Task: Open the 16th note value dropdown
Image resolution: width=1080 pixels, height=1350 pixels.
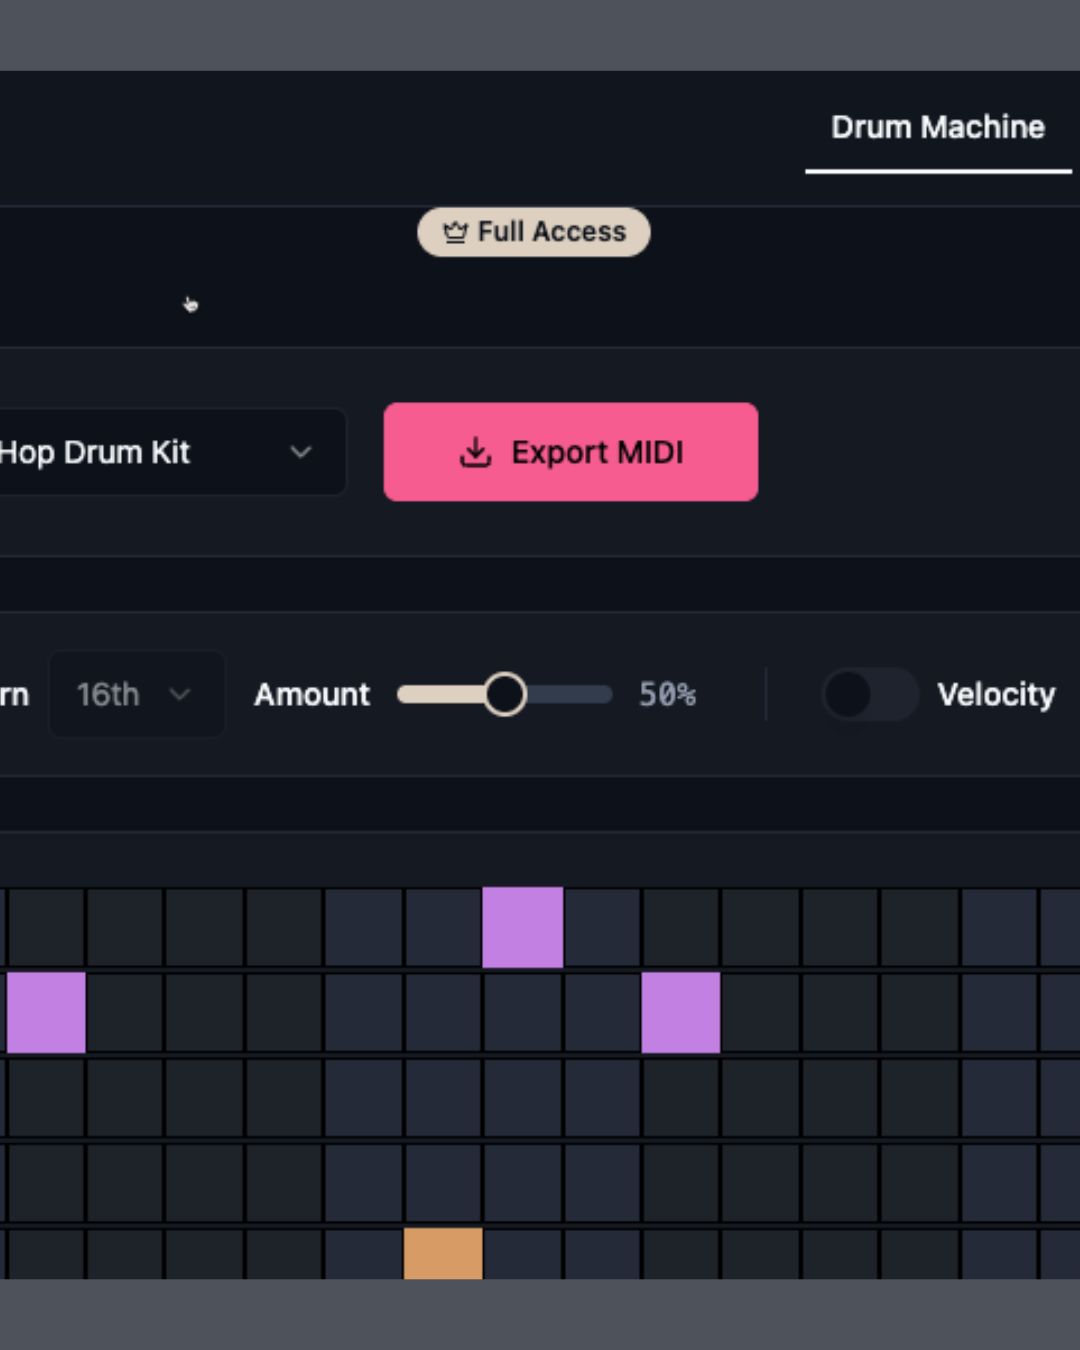Action: click(x=136, y=694)
